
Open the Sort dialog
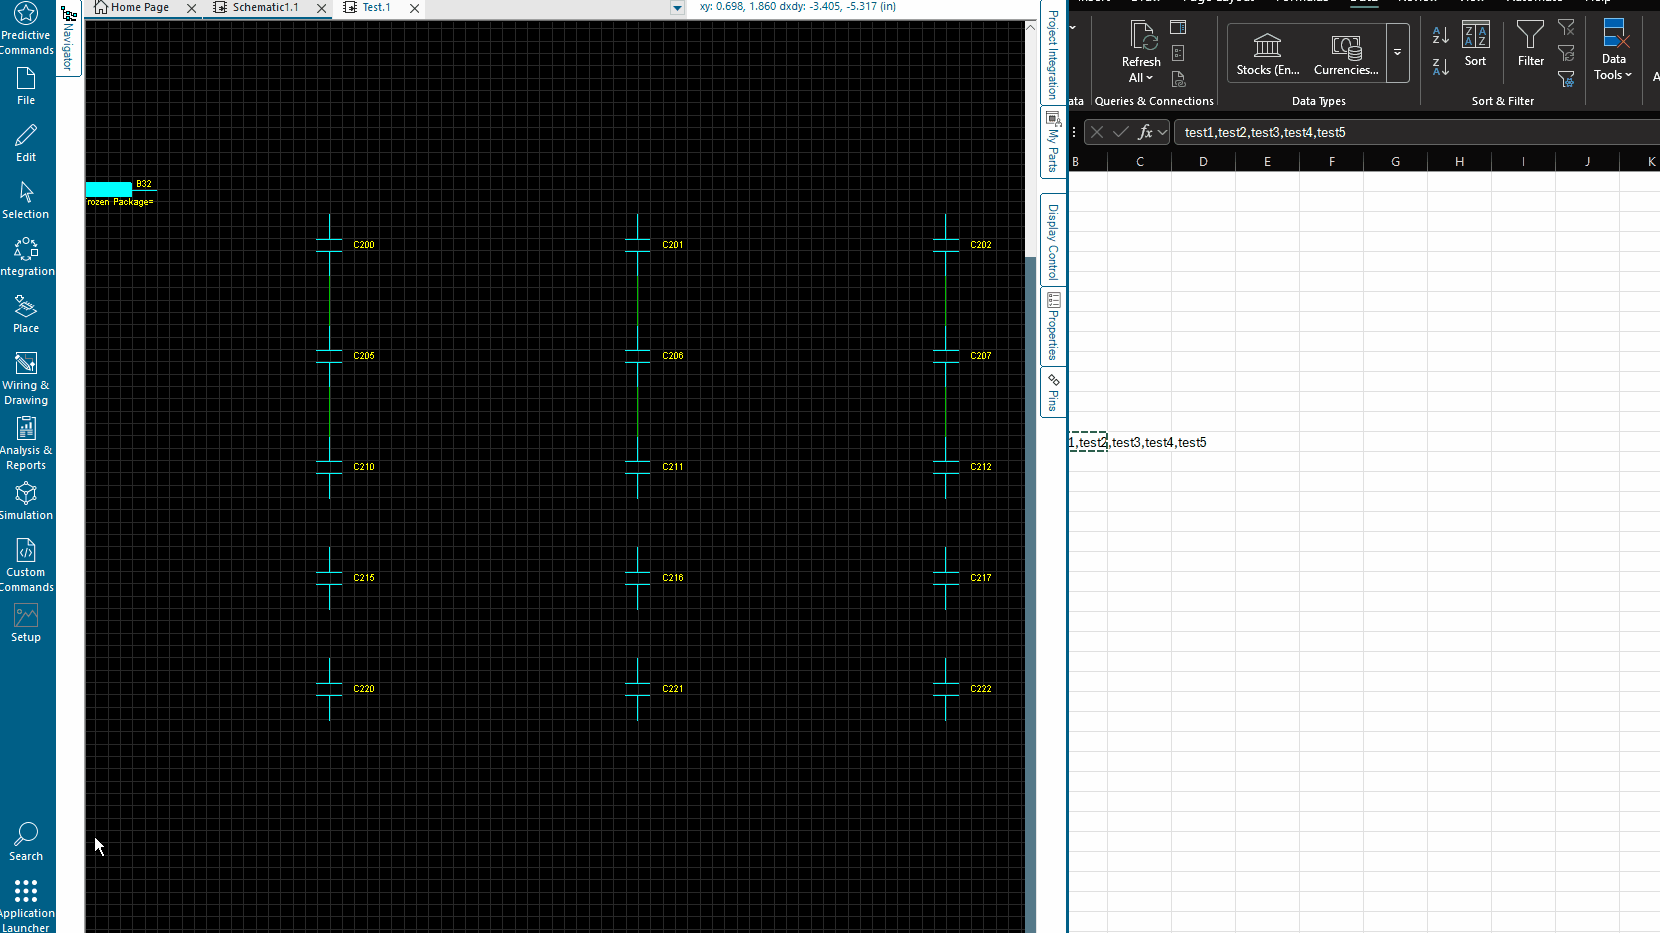1476,44
